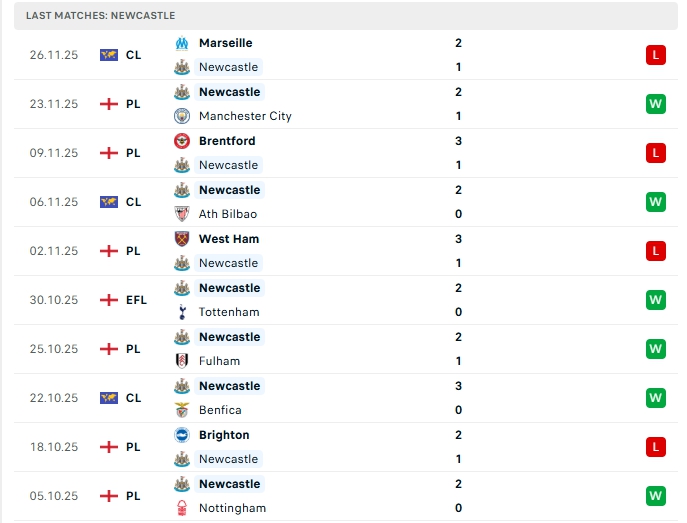The height and width of the screenshot is (523, 687).
Task: Click England flag icon for 23.11.25 match
Action: (109, 104)
